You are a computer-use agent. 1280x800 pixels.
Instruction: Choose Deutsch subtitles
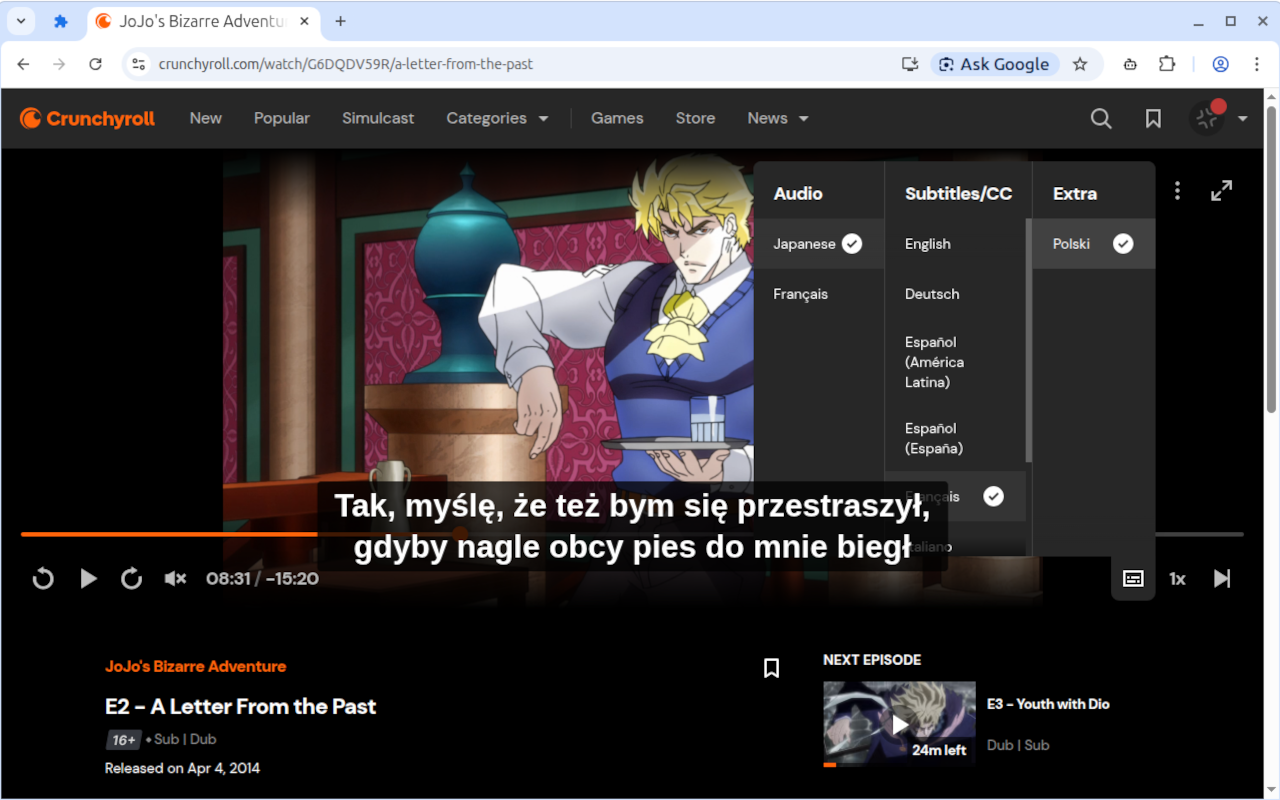coord(955,294)
